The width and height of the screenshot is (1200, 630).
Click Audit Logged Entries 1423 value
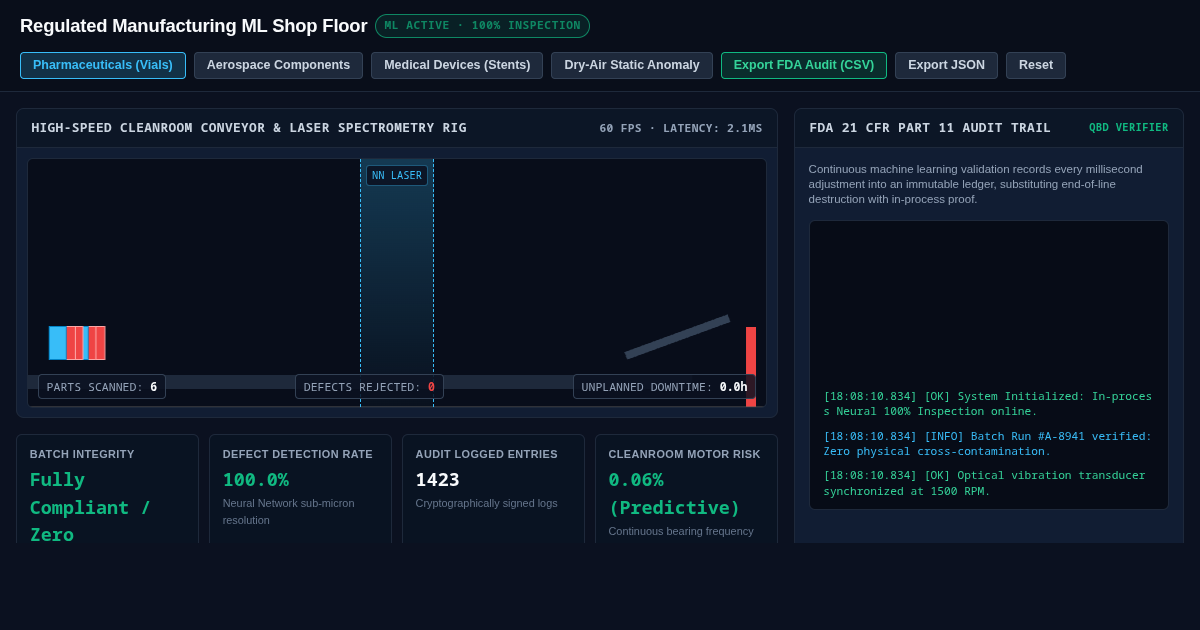tap(438, 480)
